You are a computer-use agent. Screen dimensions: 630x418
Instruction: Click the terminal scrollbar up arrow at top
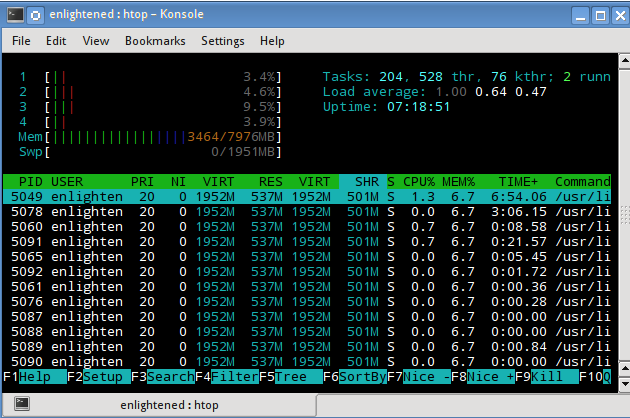coord(624,61)
